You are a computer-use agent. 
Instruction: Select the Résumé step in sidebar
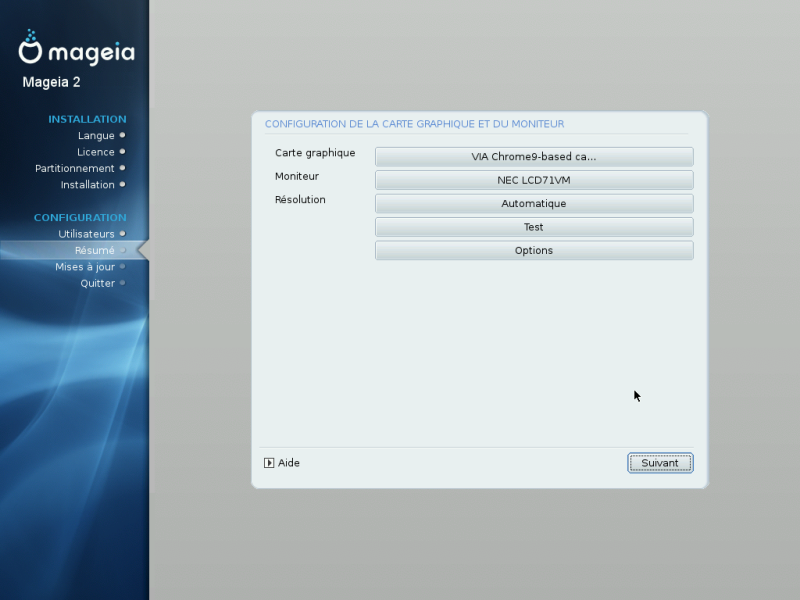coord(94,250)
